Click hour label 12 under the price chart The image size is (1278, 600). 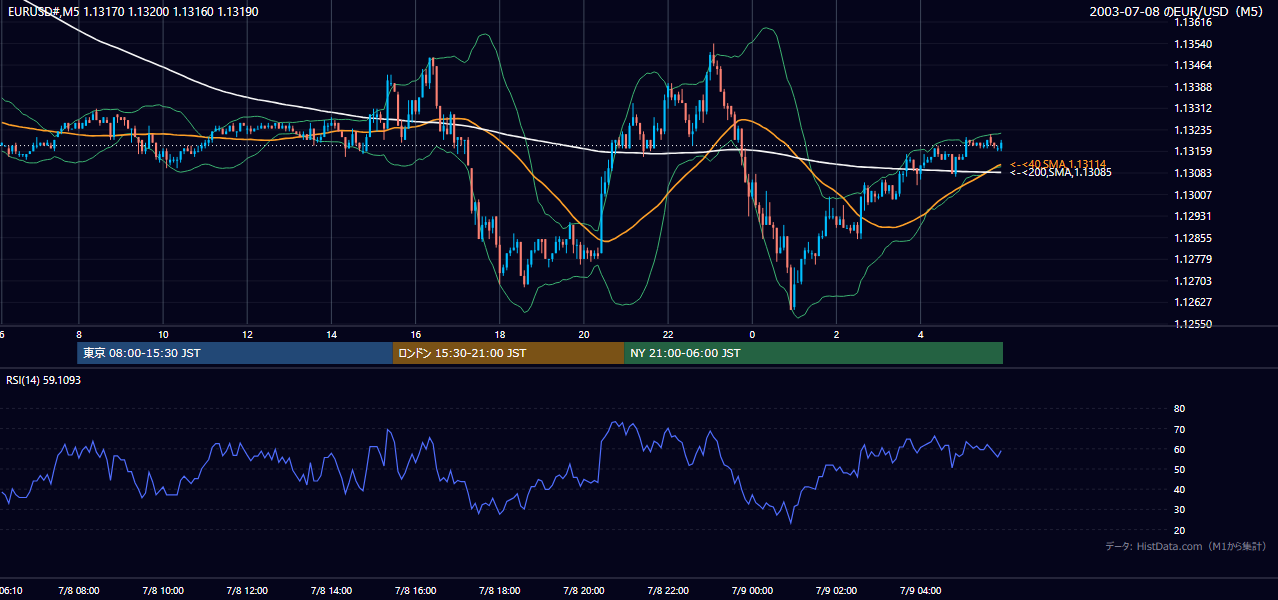(247, 335)
